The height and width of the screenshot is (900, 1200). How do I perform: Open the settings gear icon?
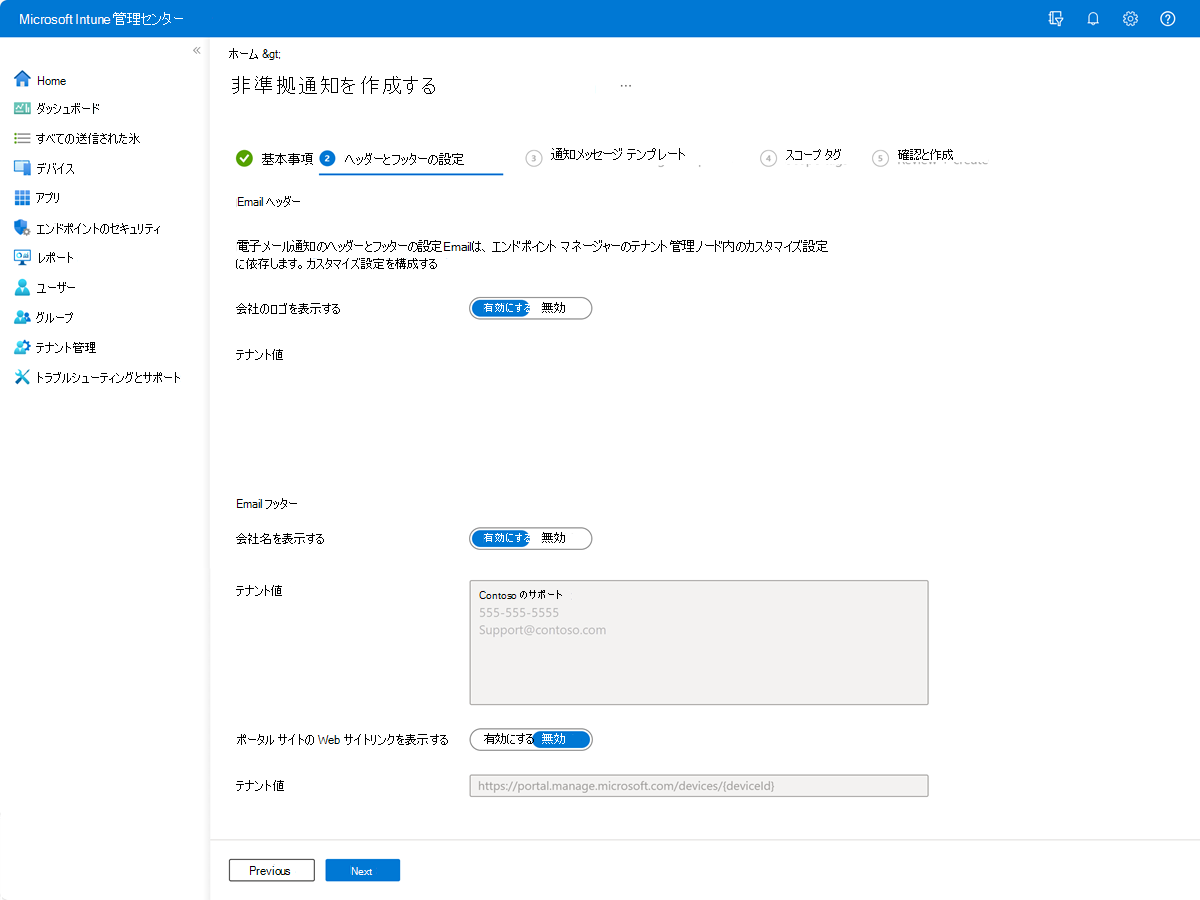click(x=1130, y=19)
